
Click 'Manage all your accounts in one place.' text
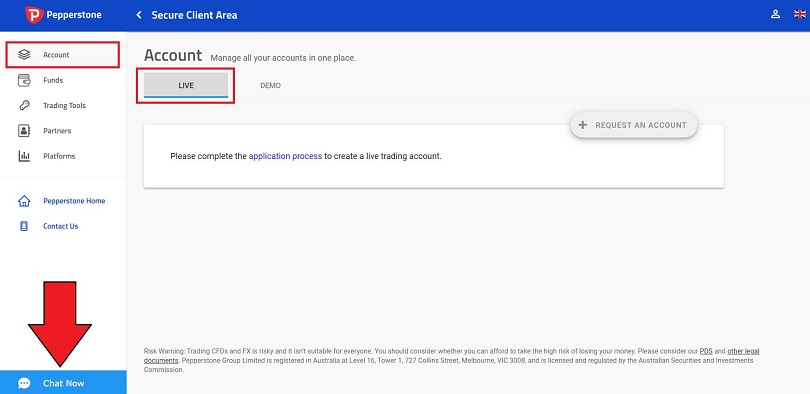point(283,58)
